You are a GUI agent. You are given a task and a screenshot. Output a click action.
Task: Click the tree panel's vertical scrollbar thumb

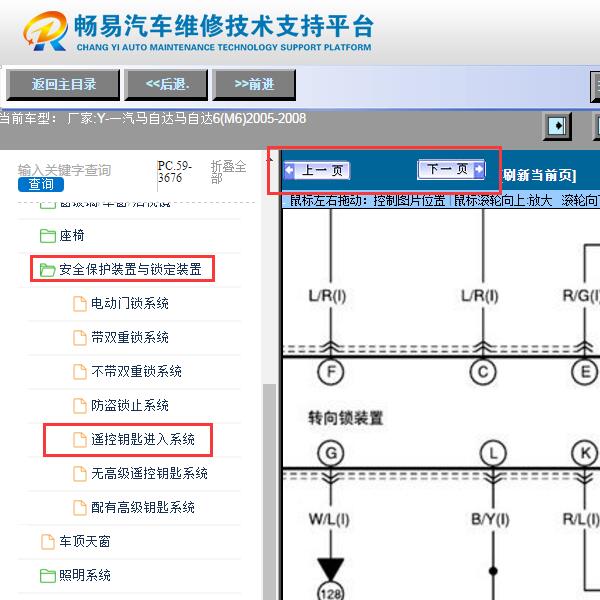coord(270,492)
